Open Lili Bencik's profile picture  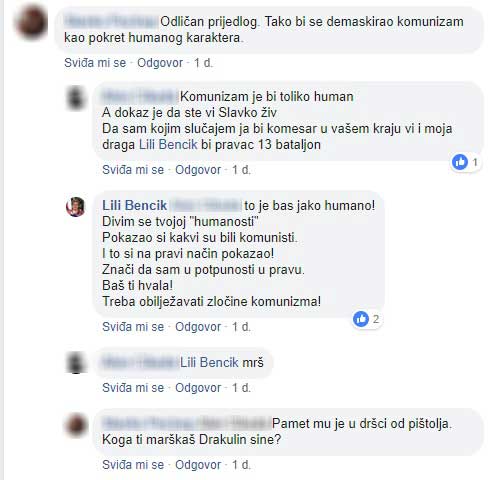coord(76,207)
